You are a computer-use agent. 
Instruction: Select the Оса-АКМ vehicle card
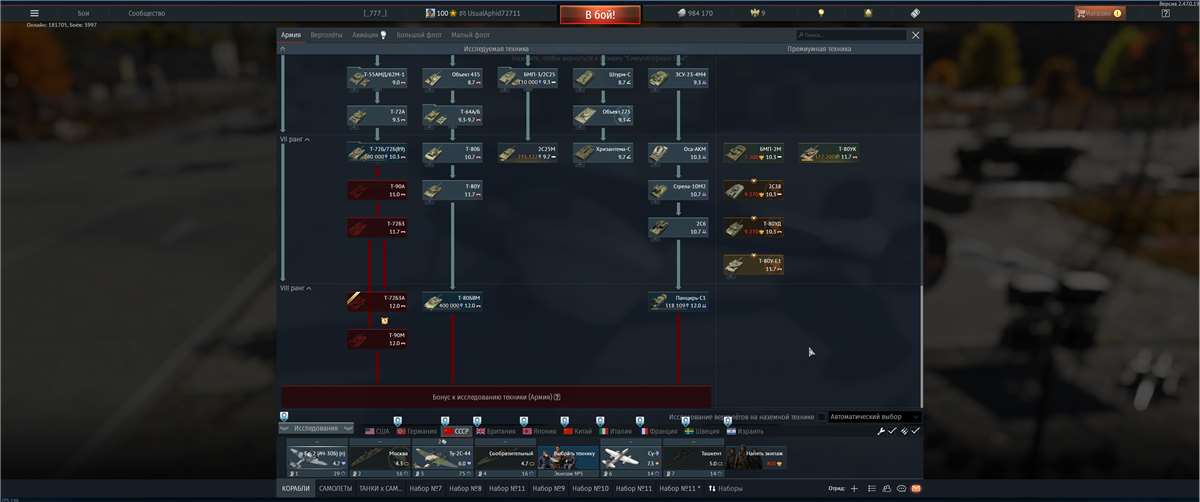coord(677,153)
